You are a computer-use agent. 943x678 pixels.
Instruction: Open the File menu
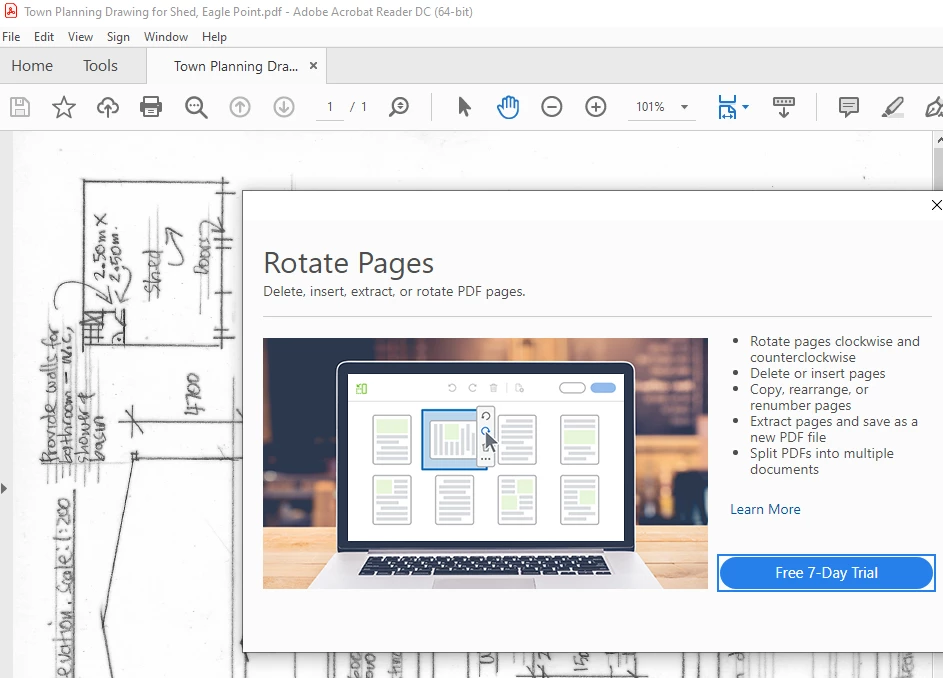(11, 37)
